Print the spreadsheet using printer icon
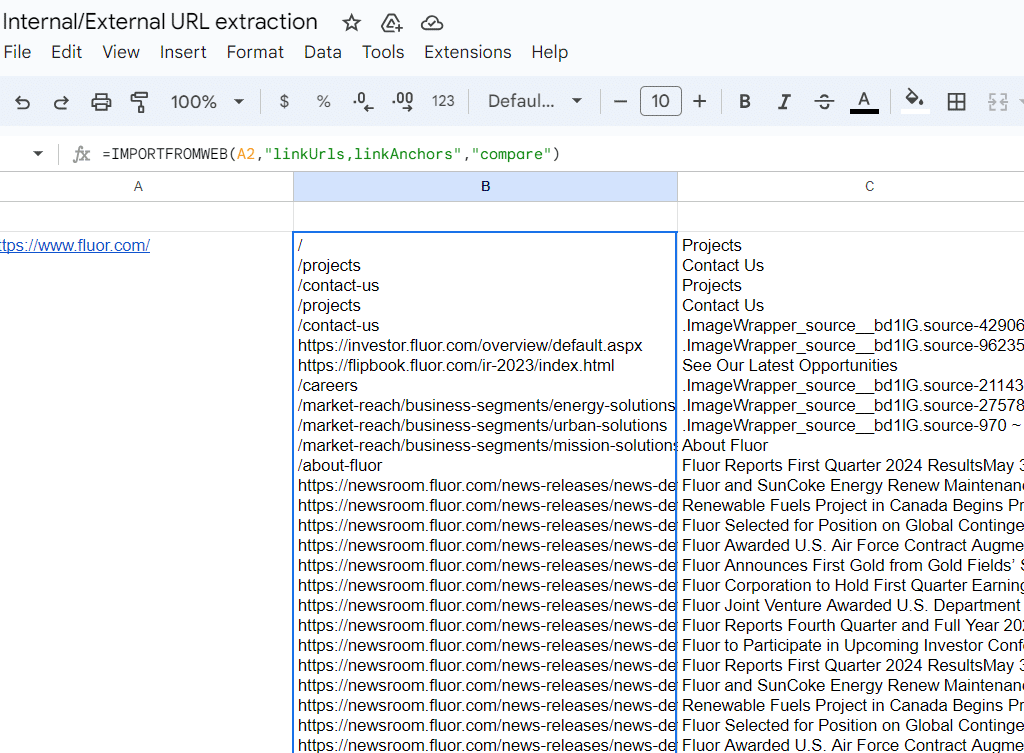Viewport: 1024px width, 753px height. 101,101
